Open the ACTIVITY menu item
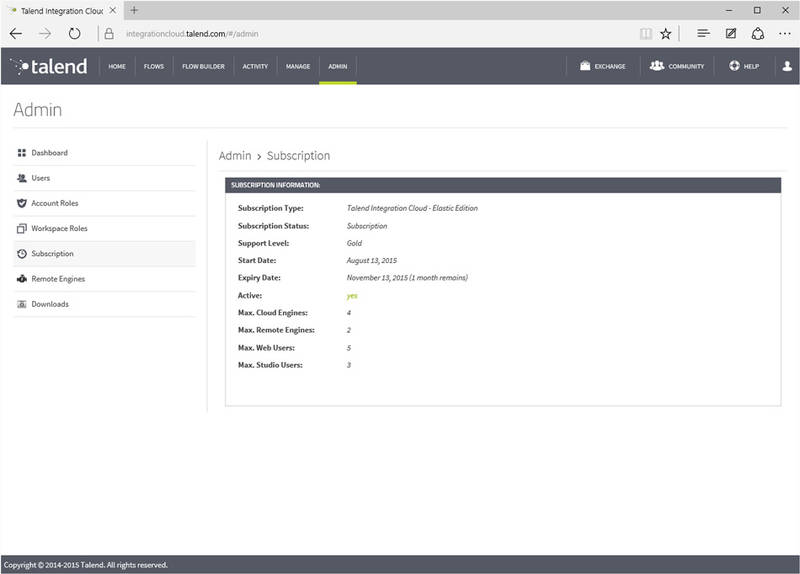Viewport: 800px width, 574px height. point(255,66)
